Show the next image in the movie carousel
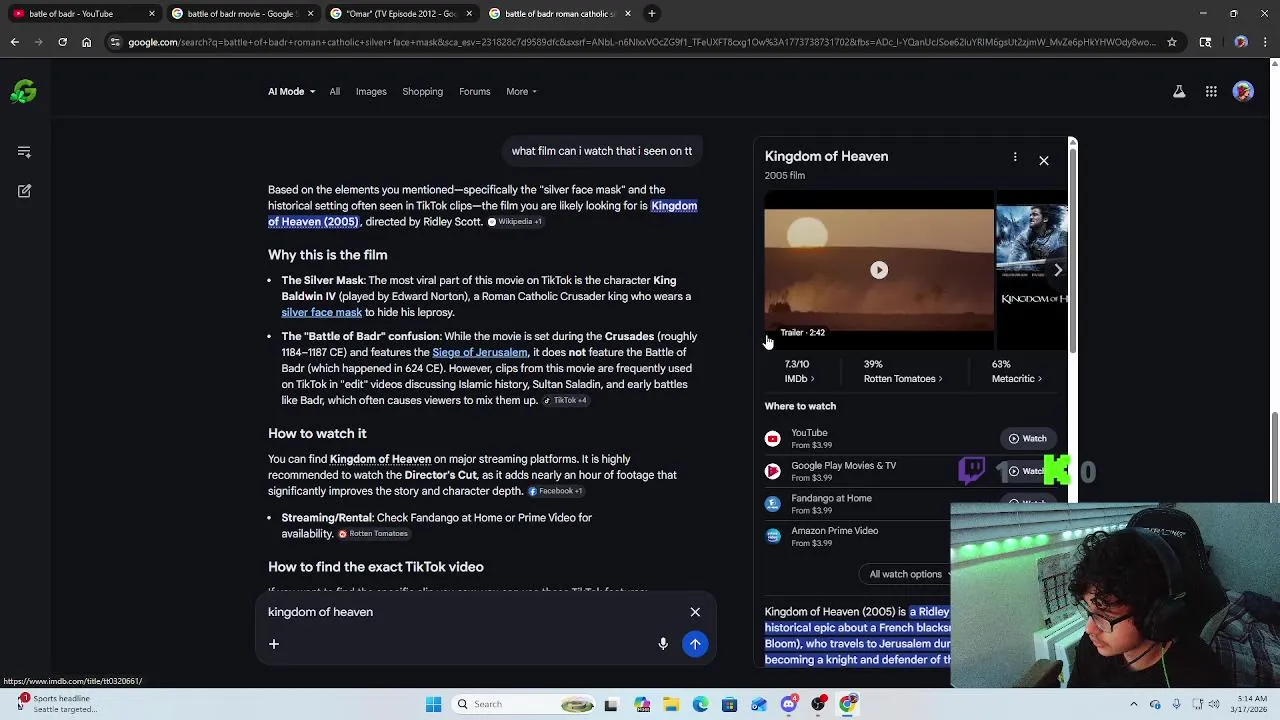 1058,270
